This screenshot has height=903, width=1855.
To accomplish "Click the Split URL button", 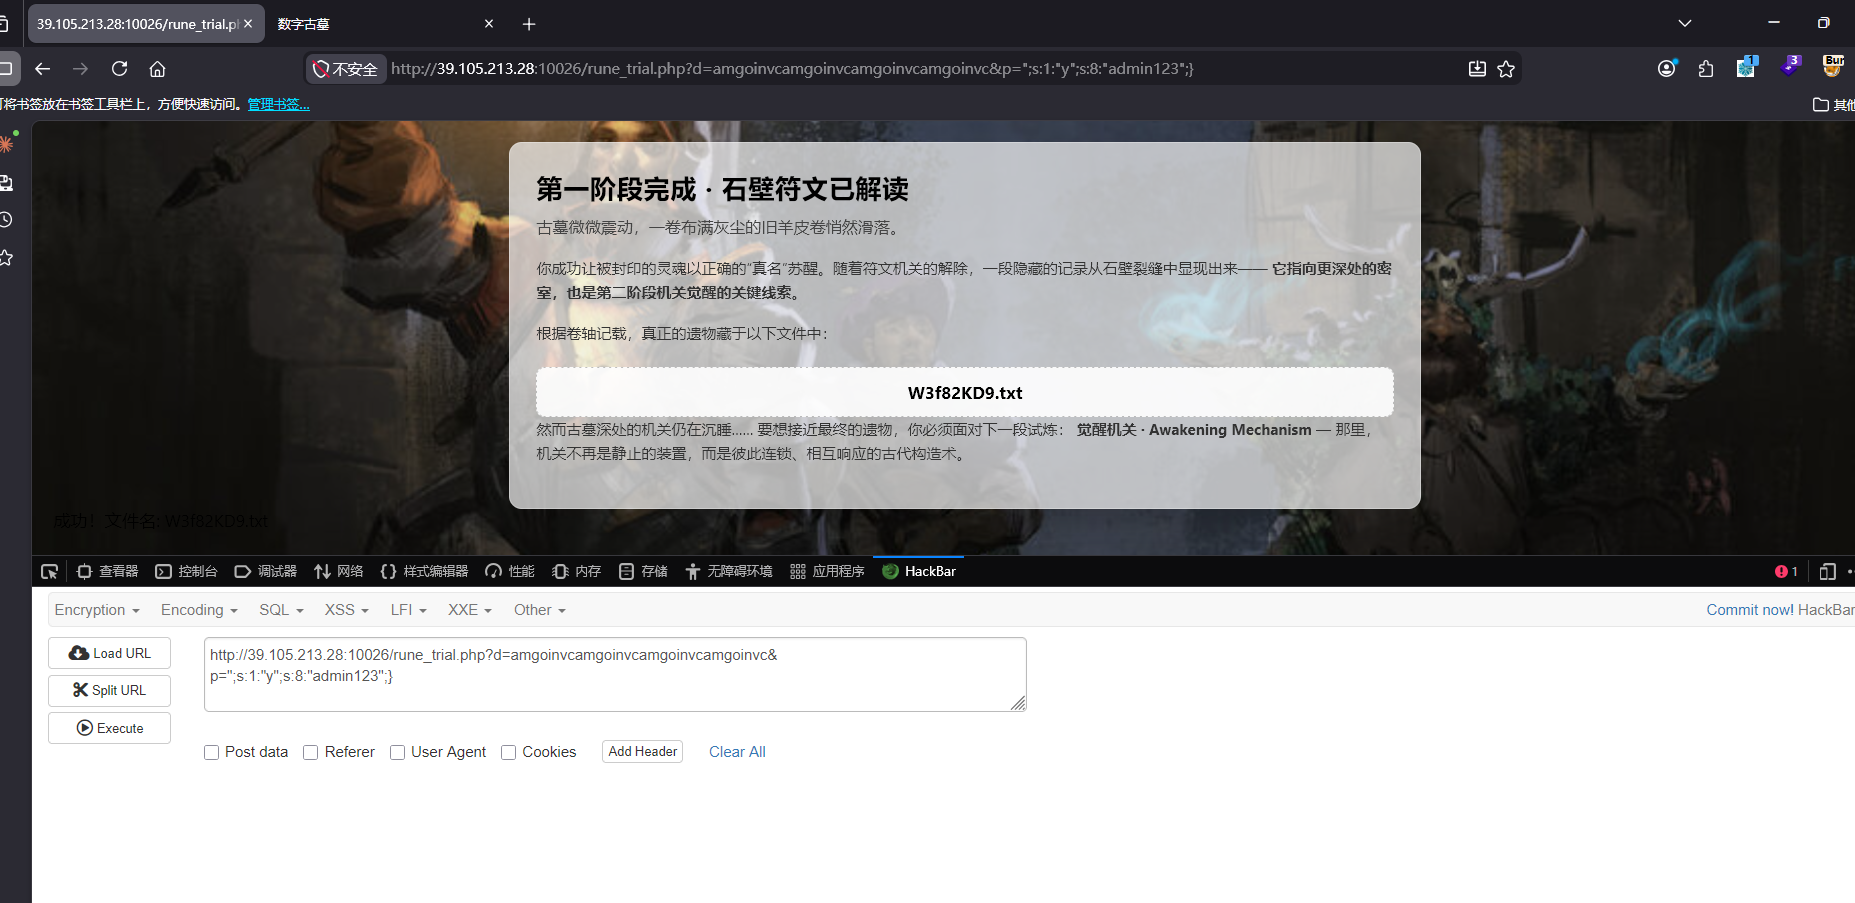I will tap(109, 690).
